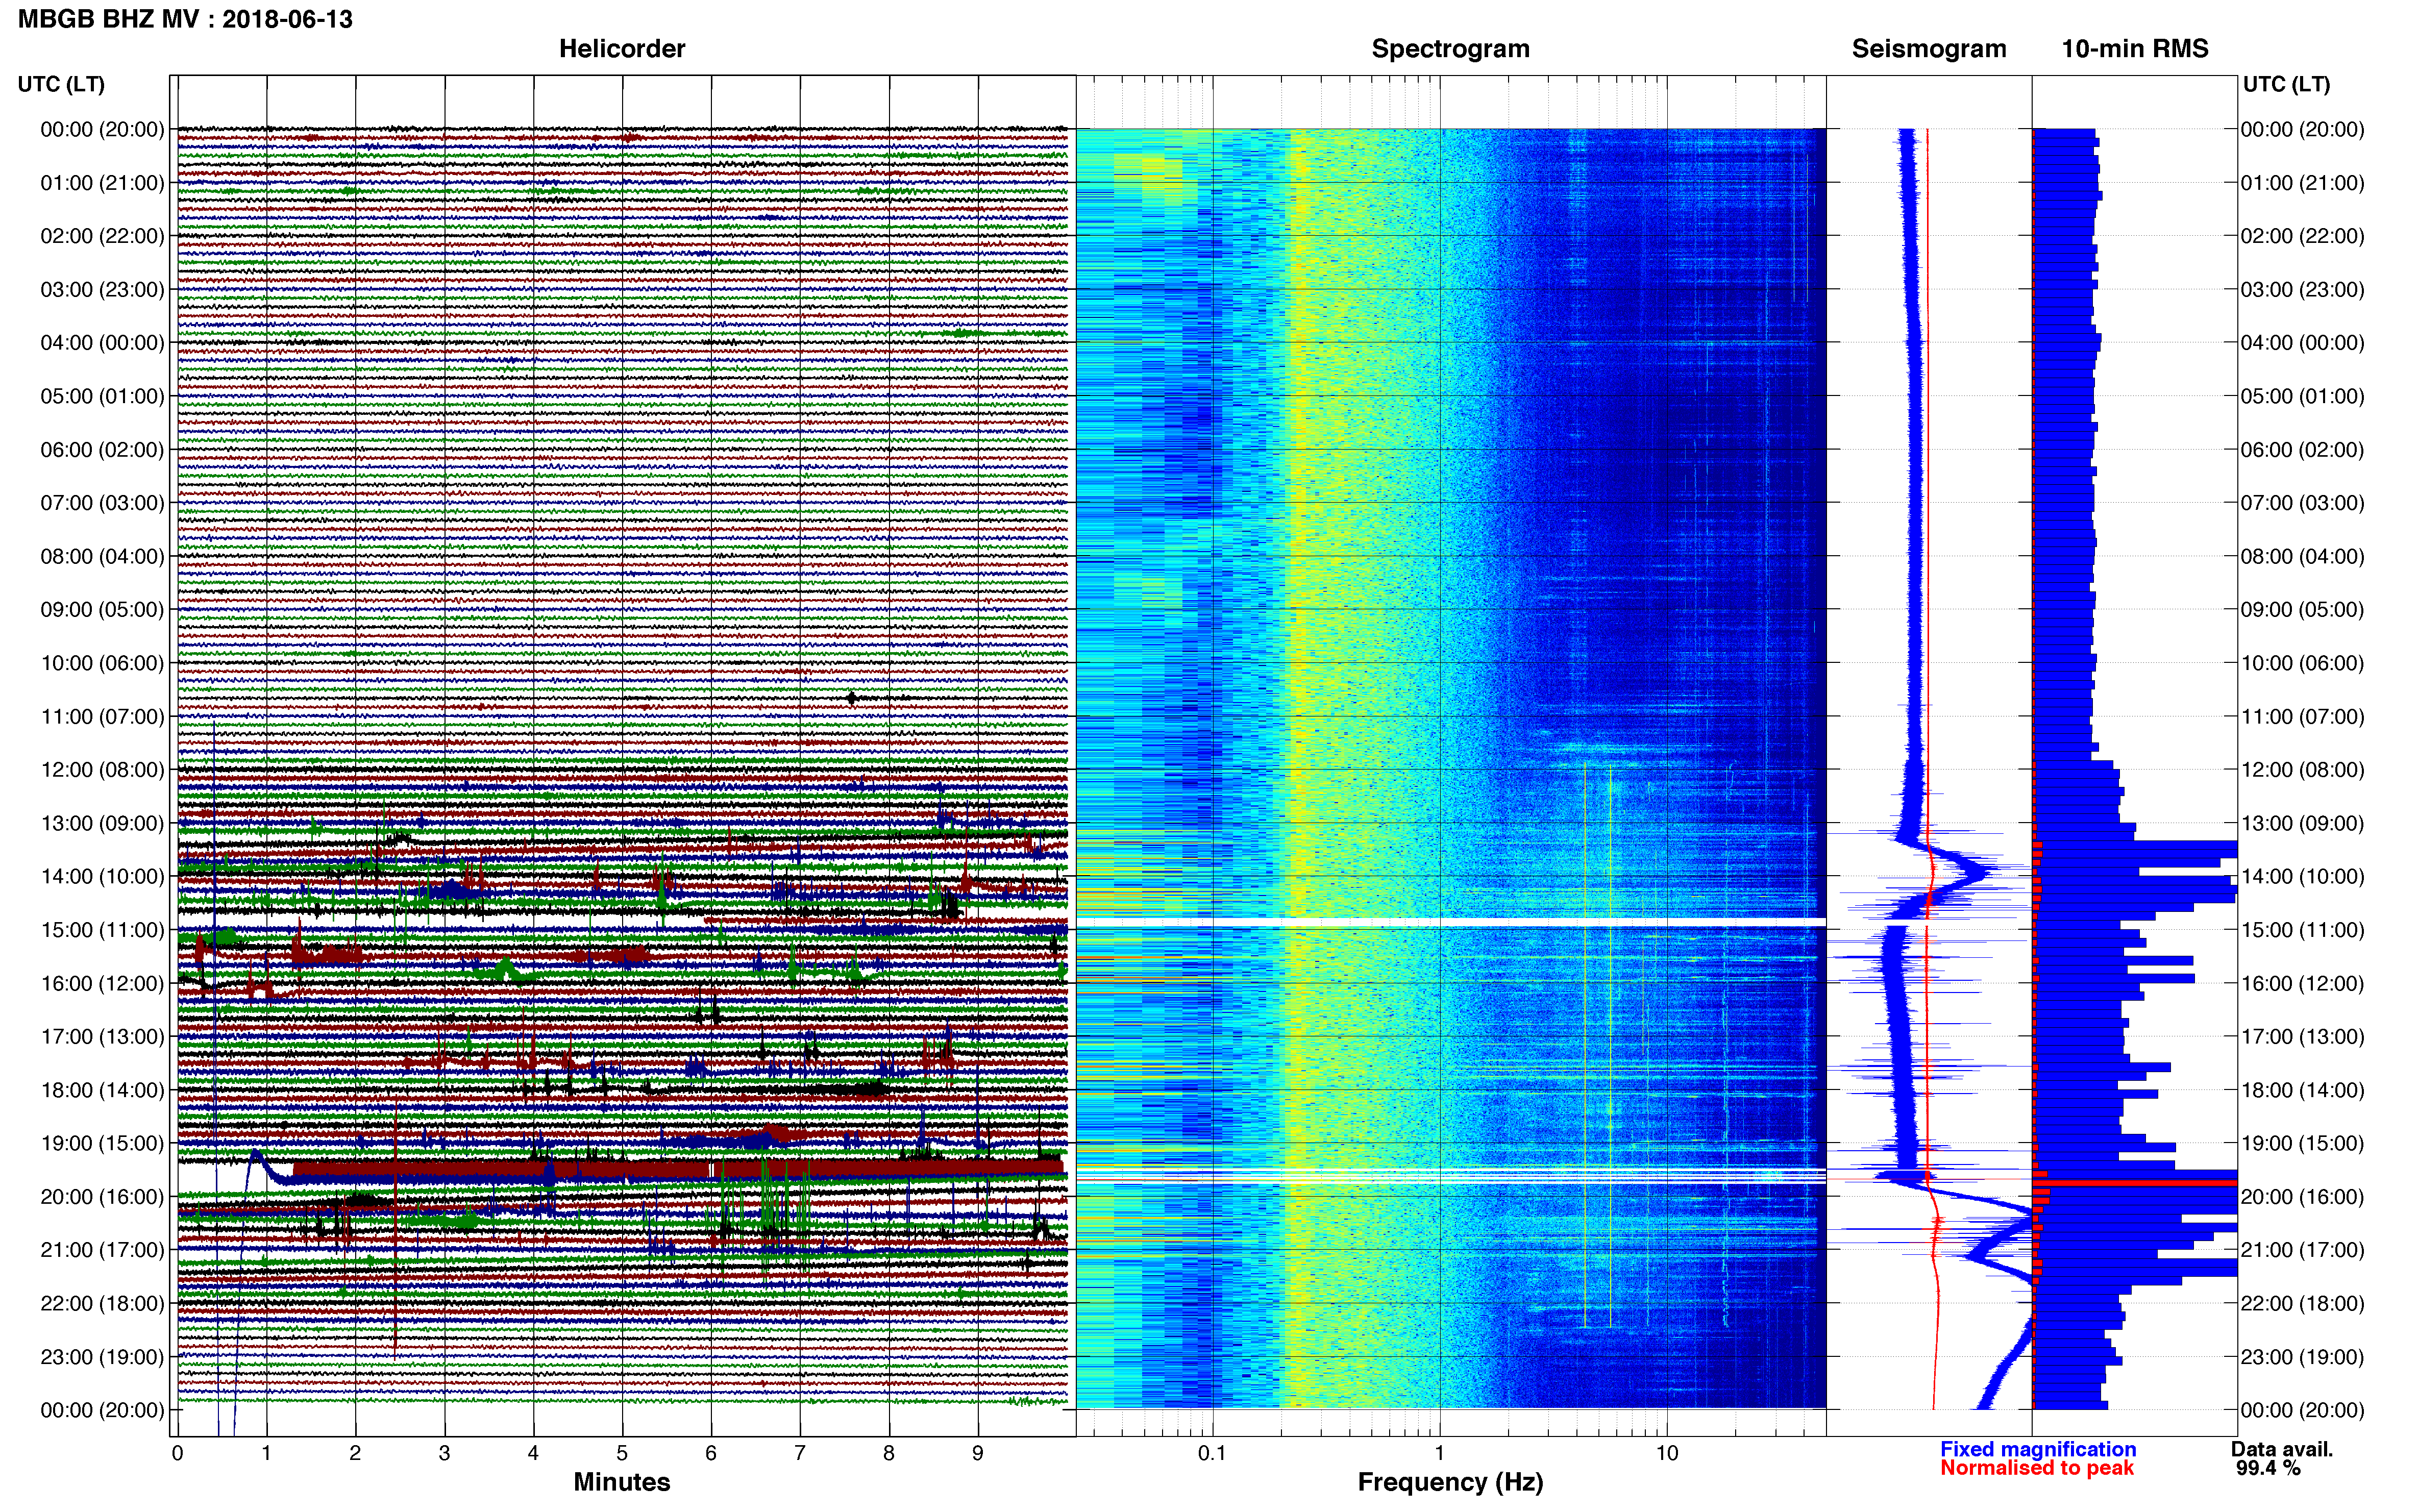Click the white data gap band in the spectrogram near 15:00

pyautogui.click(x=1450, y=921)
